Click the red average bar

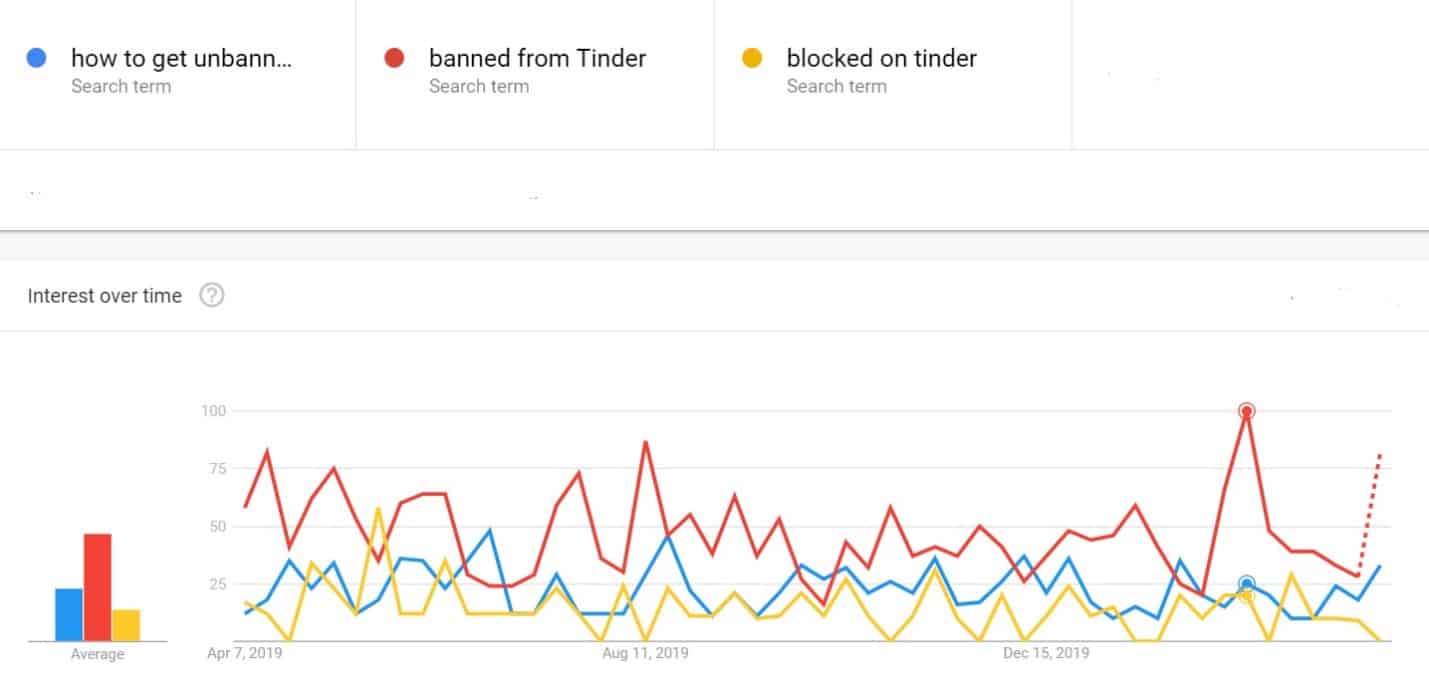pos(97,587)
